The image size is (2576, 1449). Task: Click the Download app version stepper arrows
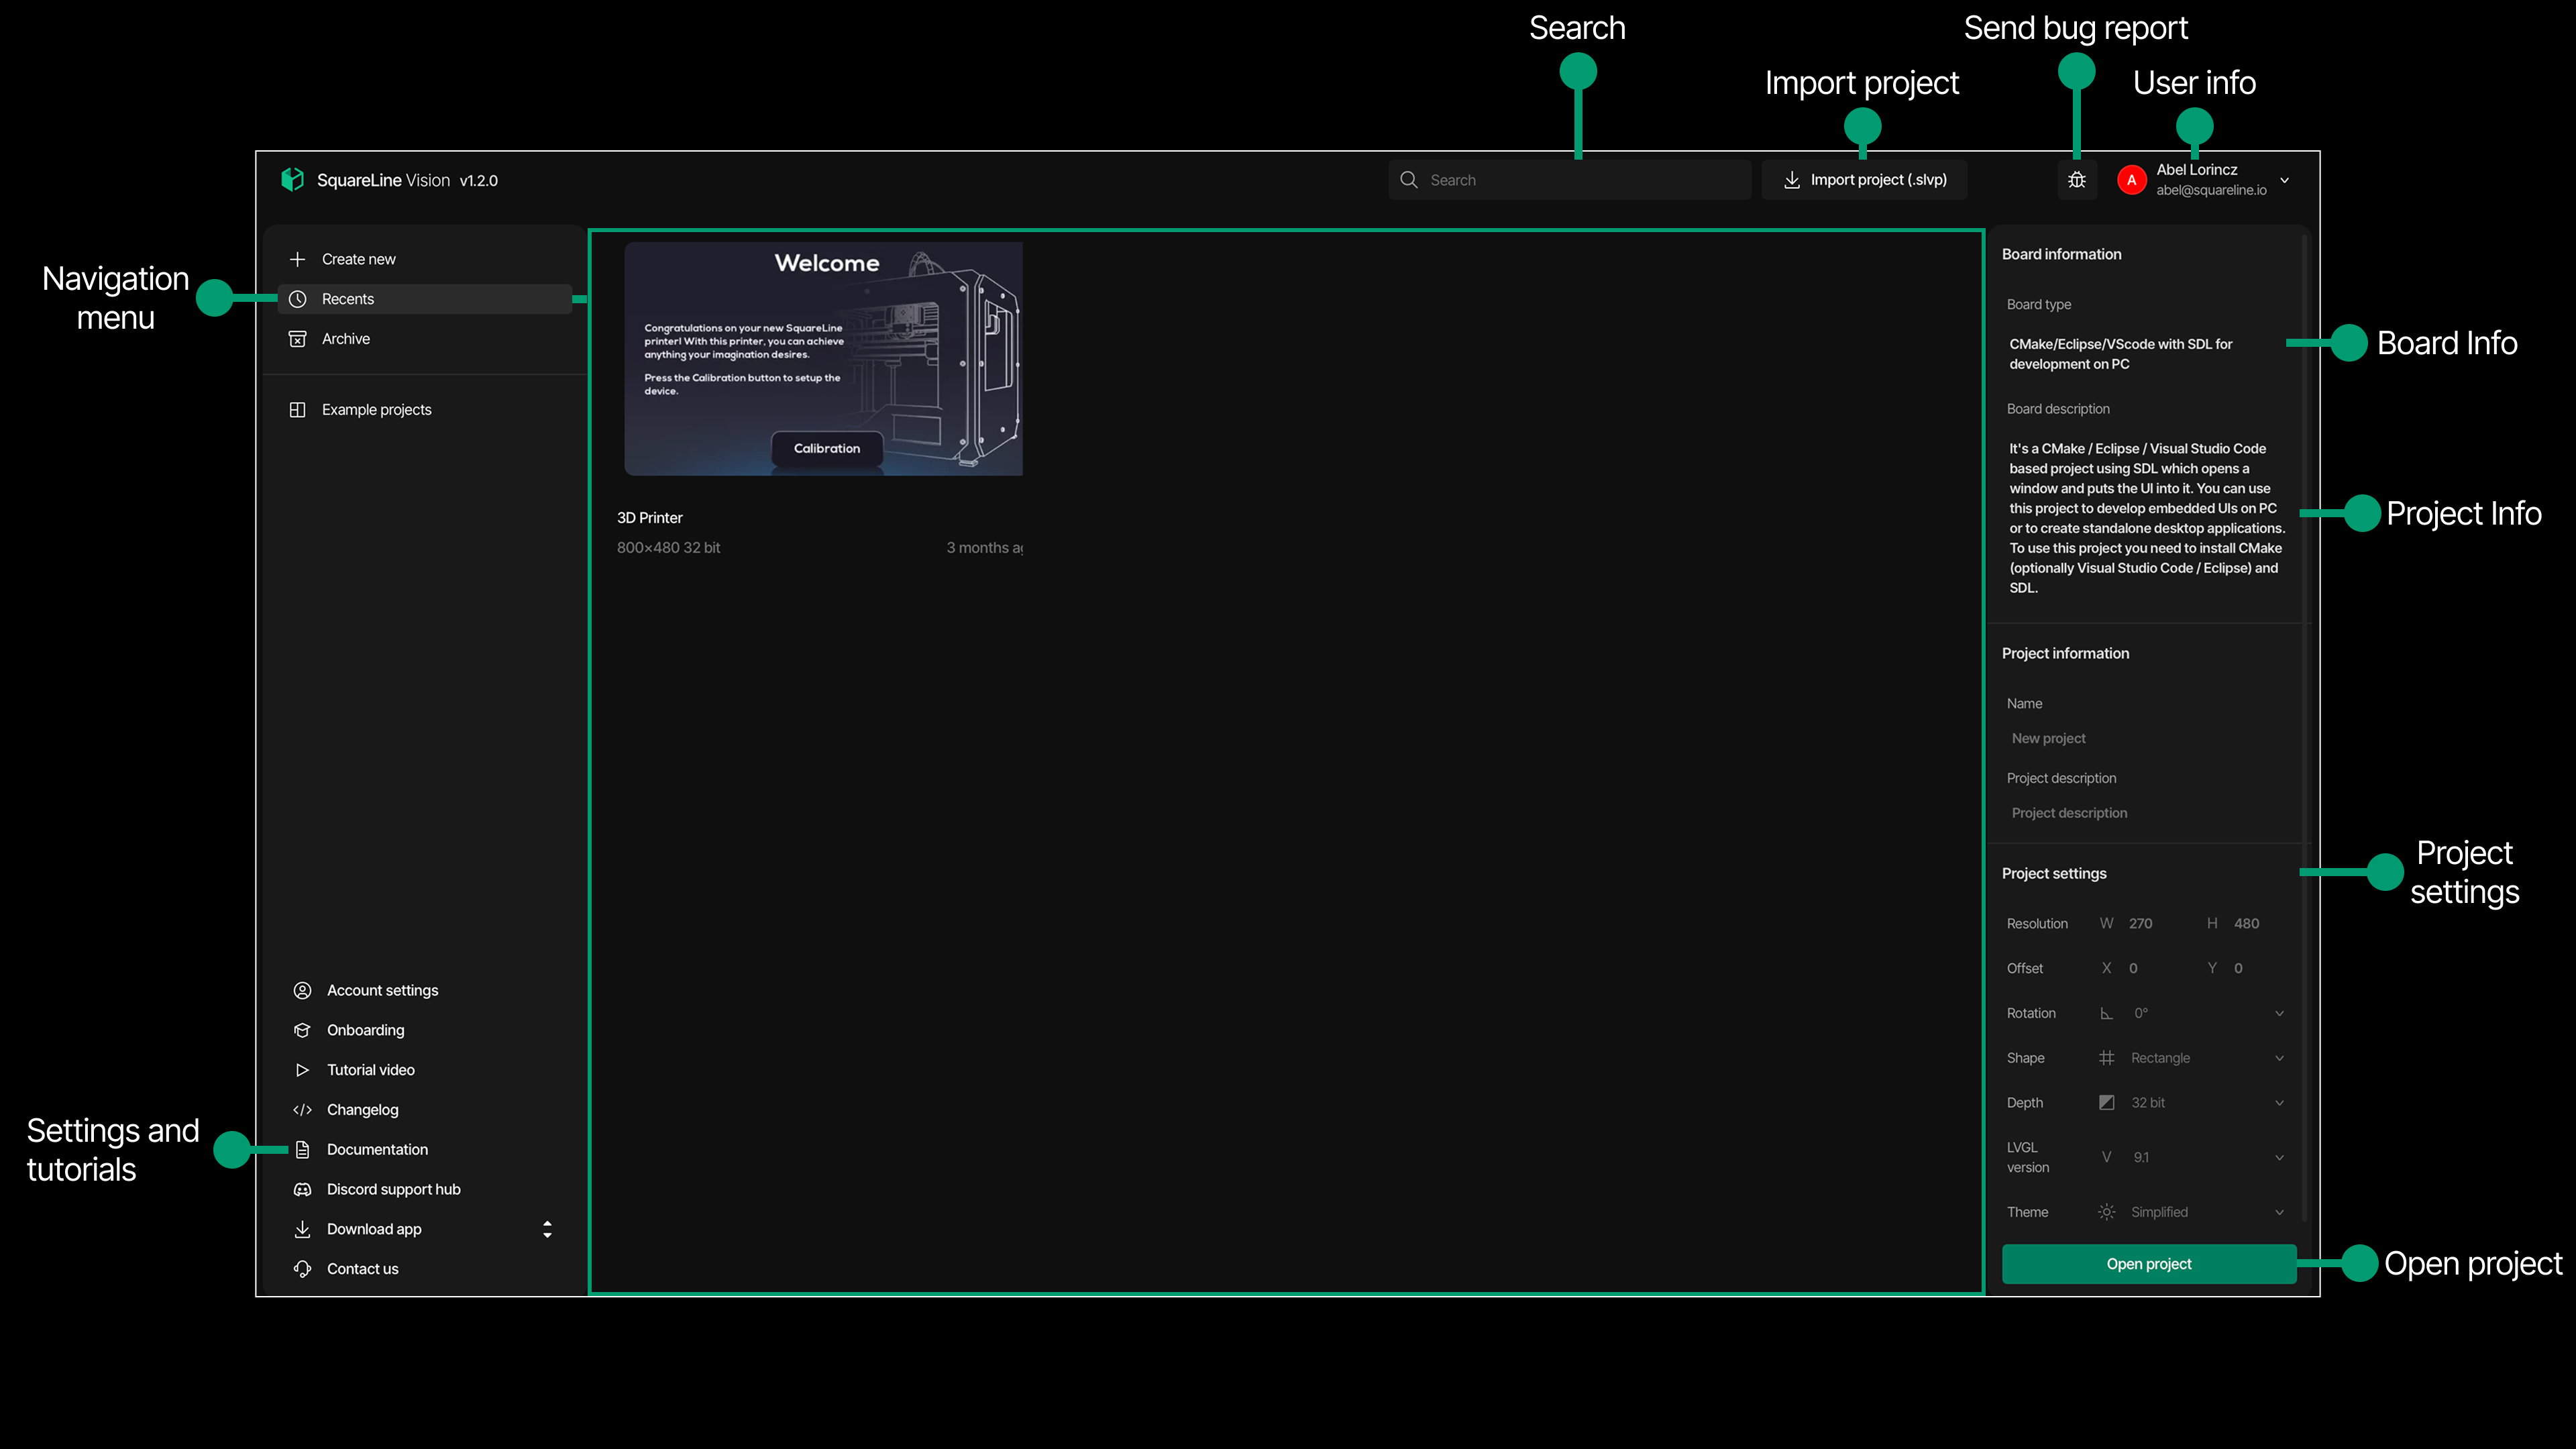(547, 1228)
